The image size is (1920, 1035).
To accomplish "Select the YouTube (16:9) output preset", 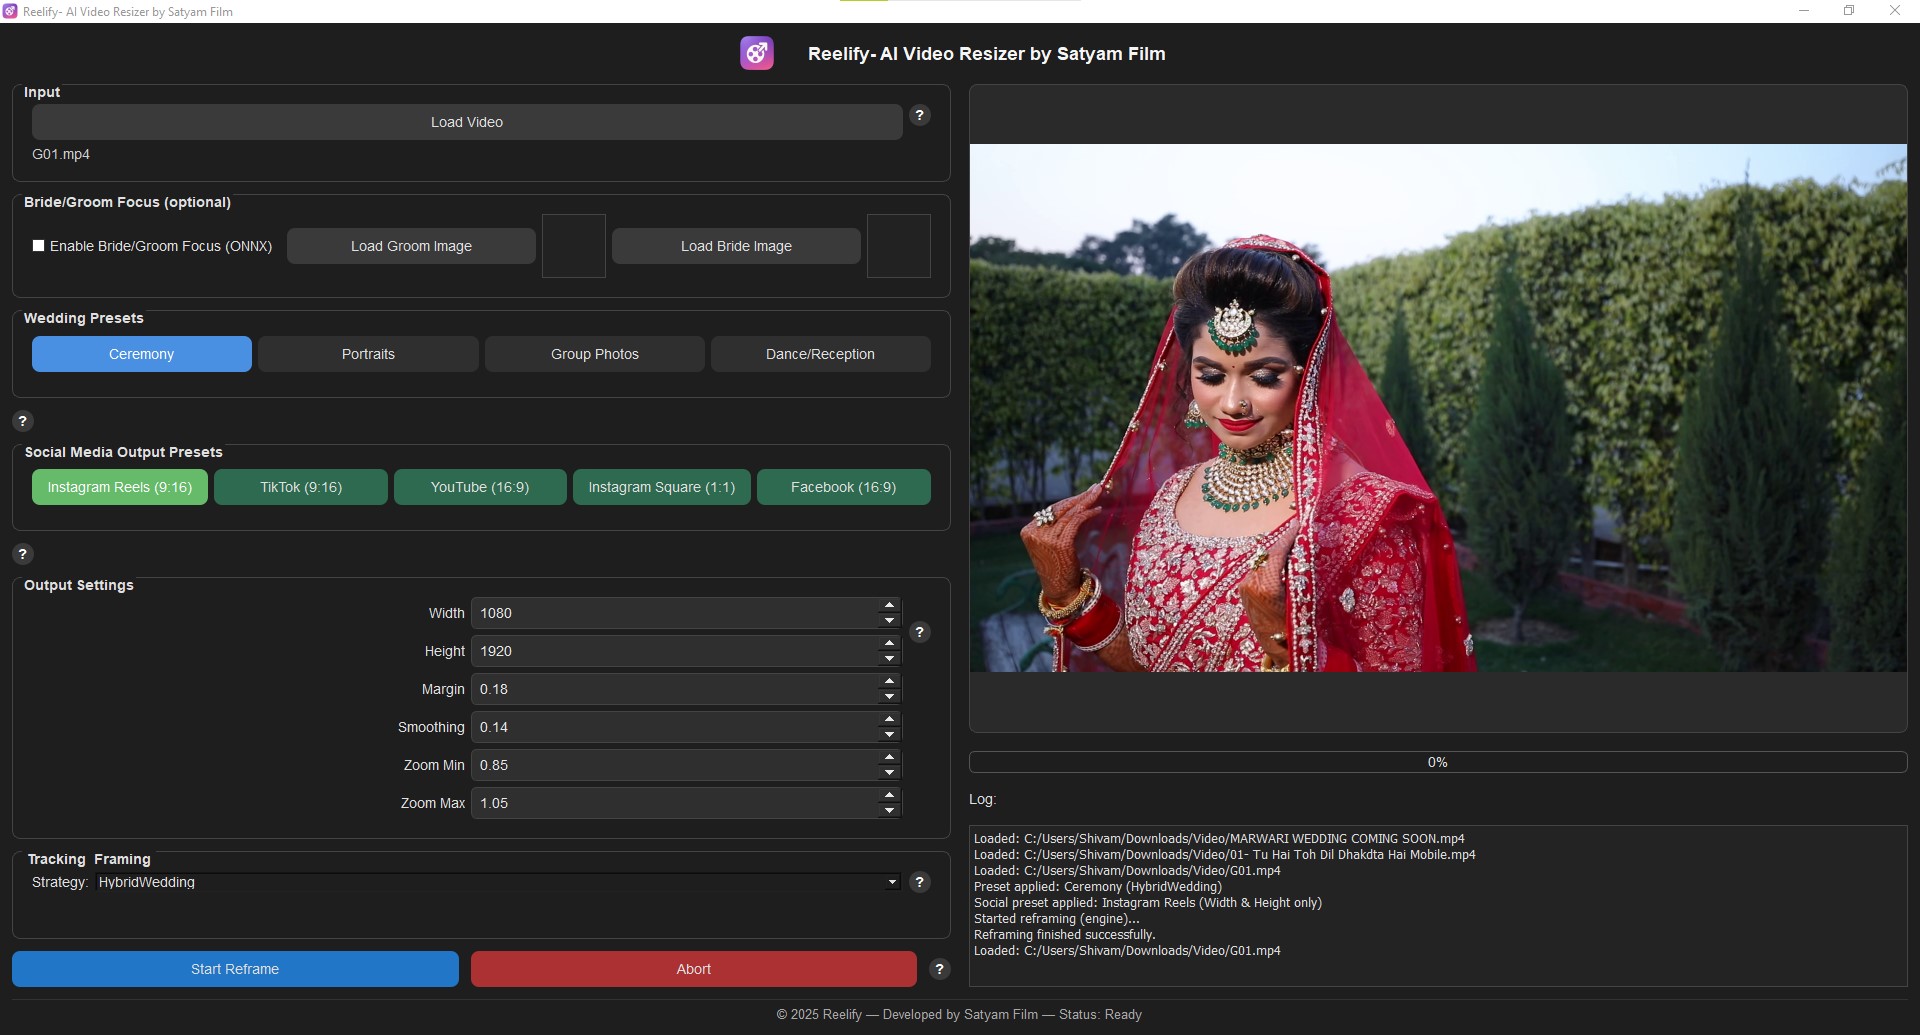I will click(480, 487).
